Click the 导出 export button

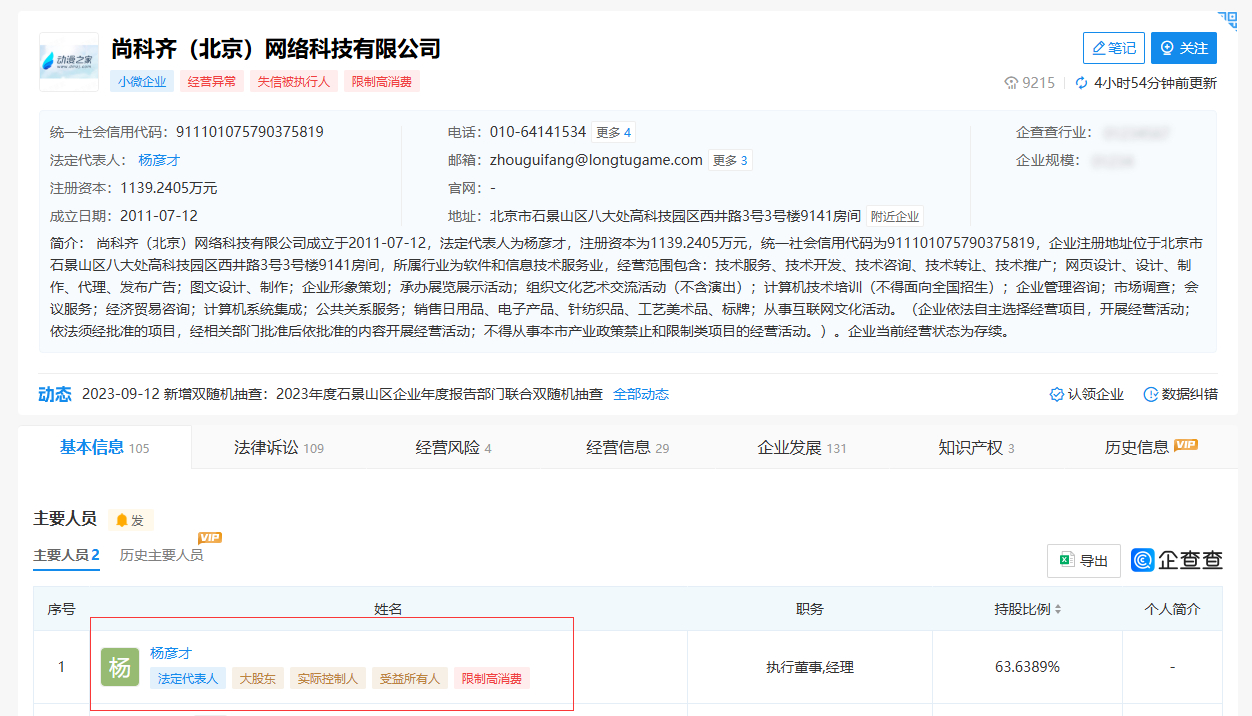pyautogui.click(x=1084, y=561)
